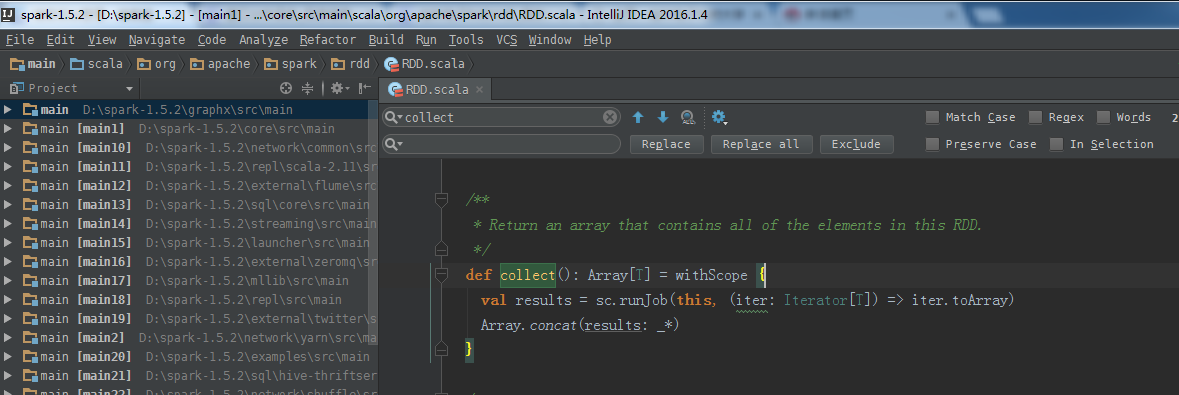Select the RDD.scala editor tab

click(435, 90)
